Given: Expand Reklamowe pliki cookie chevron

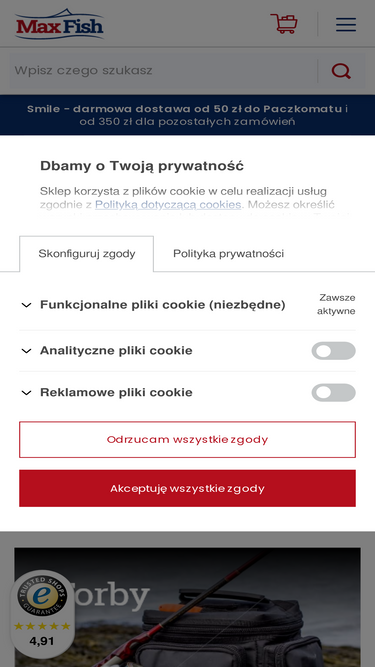Looking at the screenshot, I should pos(26,393).
